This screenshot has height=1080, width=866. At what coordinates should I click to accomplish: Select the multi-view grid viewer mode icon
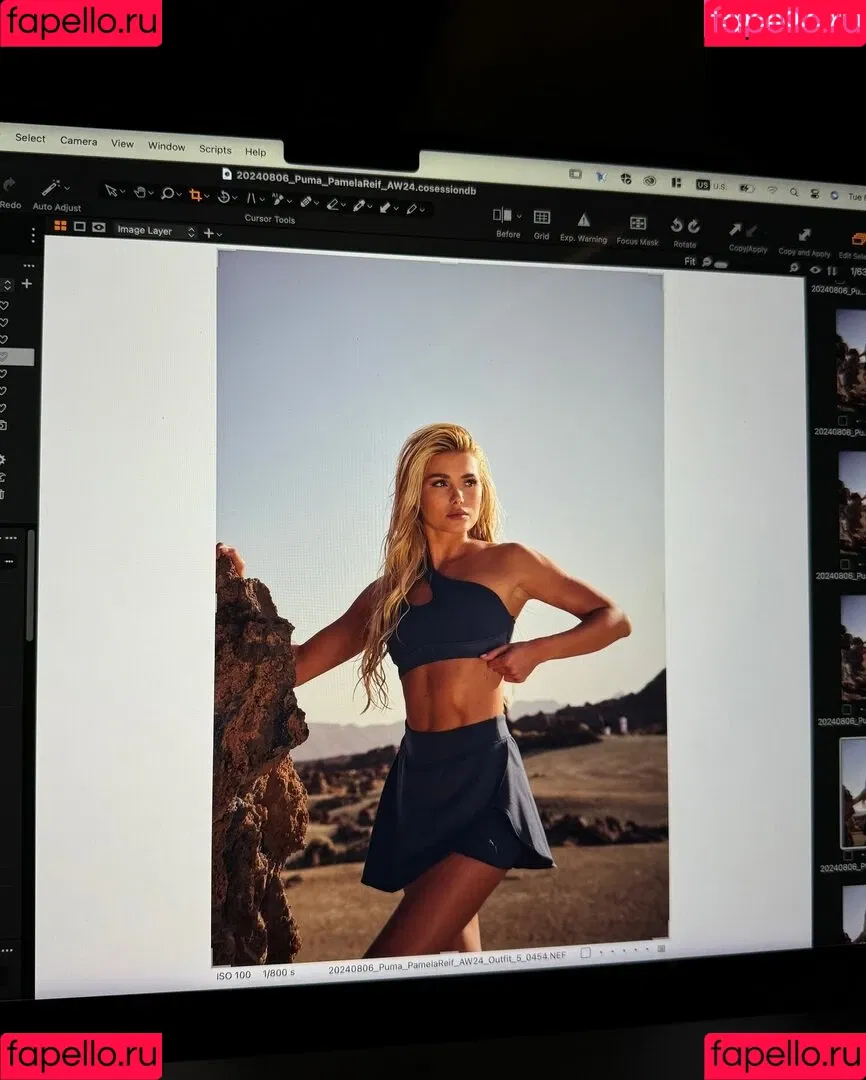tap(60, 226)
